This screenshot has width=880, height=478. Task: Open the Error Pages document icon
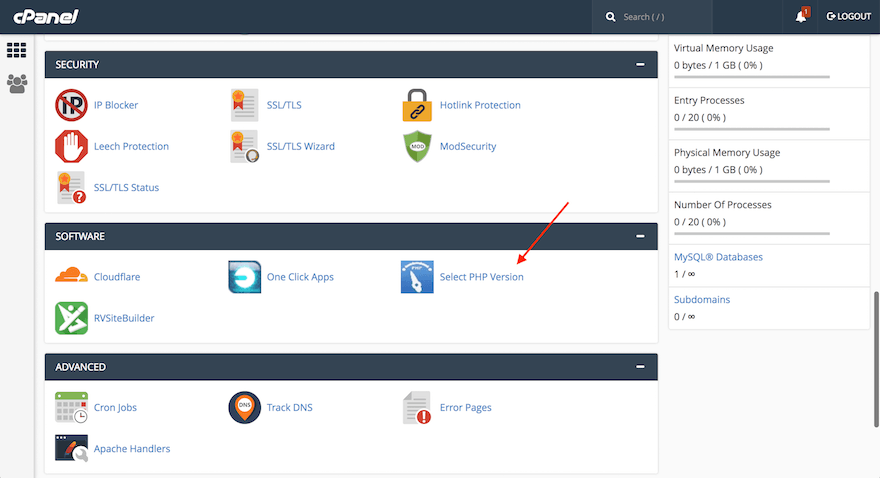[x=417, y=407]
